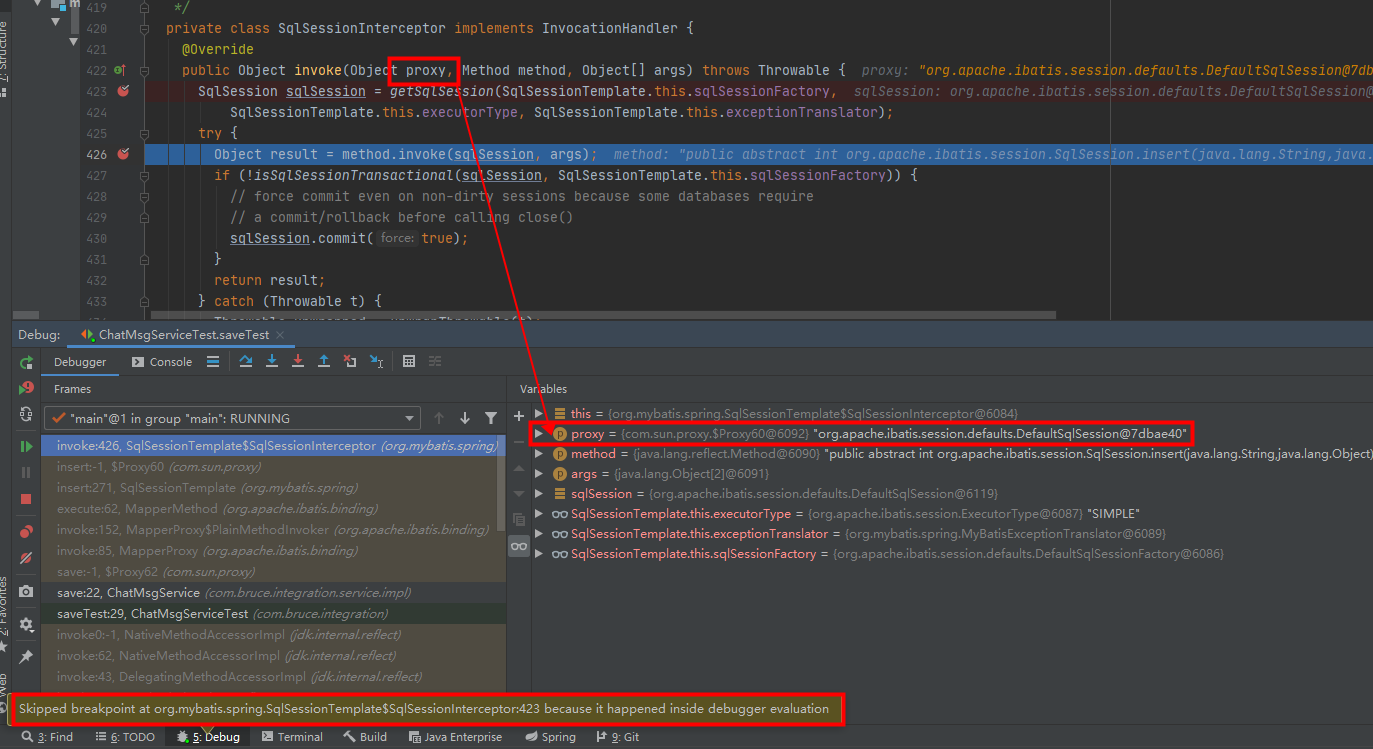Screen dimensions: 1373x749
Task: Toggle breakpoint on line 426
Action: [x=123, y=154]
